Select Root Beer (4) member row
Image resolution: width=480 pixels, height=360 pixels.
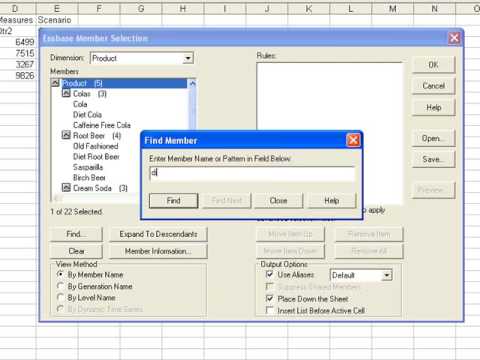97,136
